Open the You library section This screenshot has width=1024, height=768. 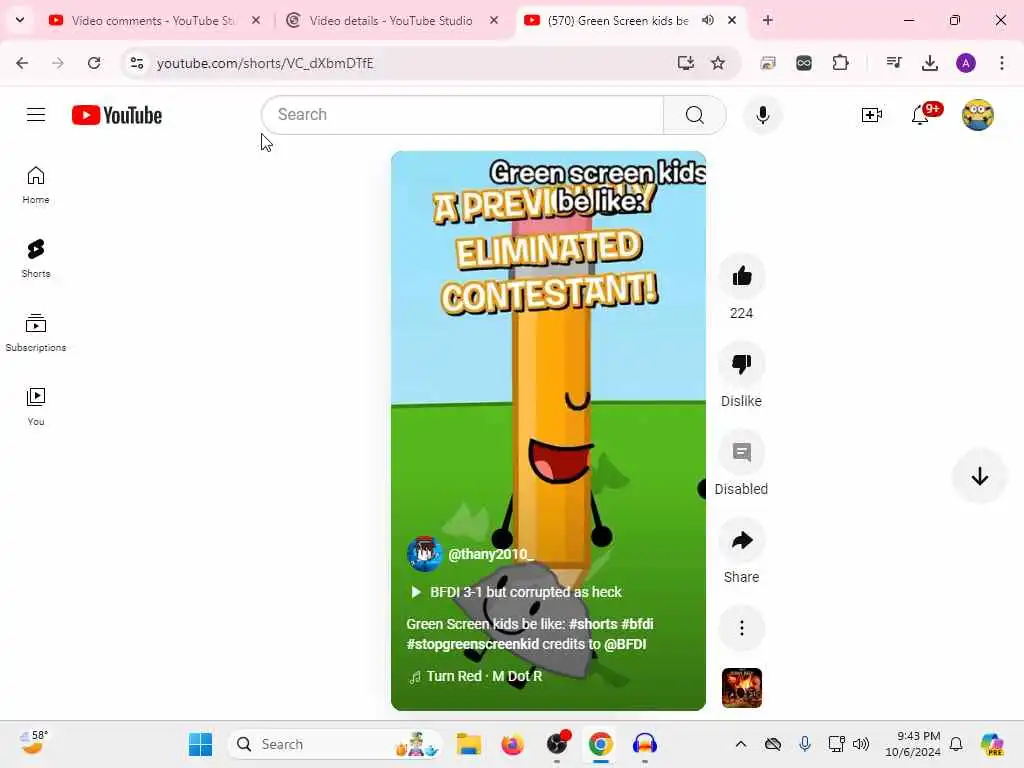tap(36, 406)
